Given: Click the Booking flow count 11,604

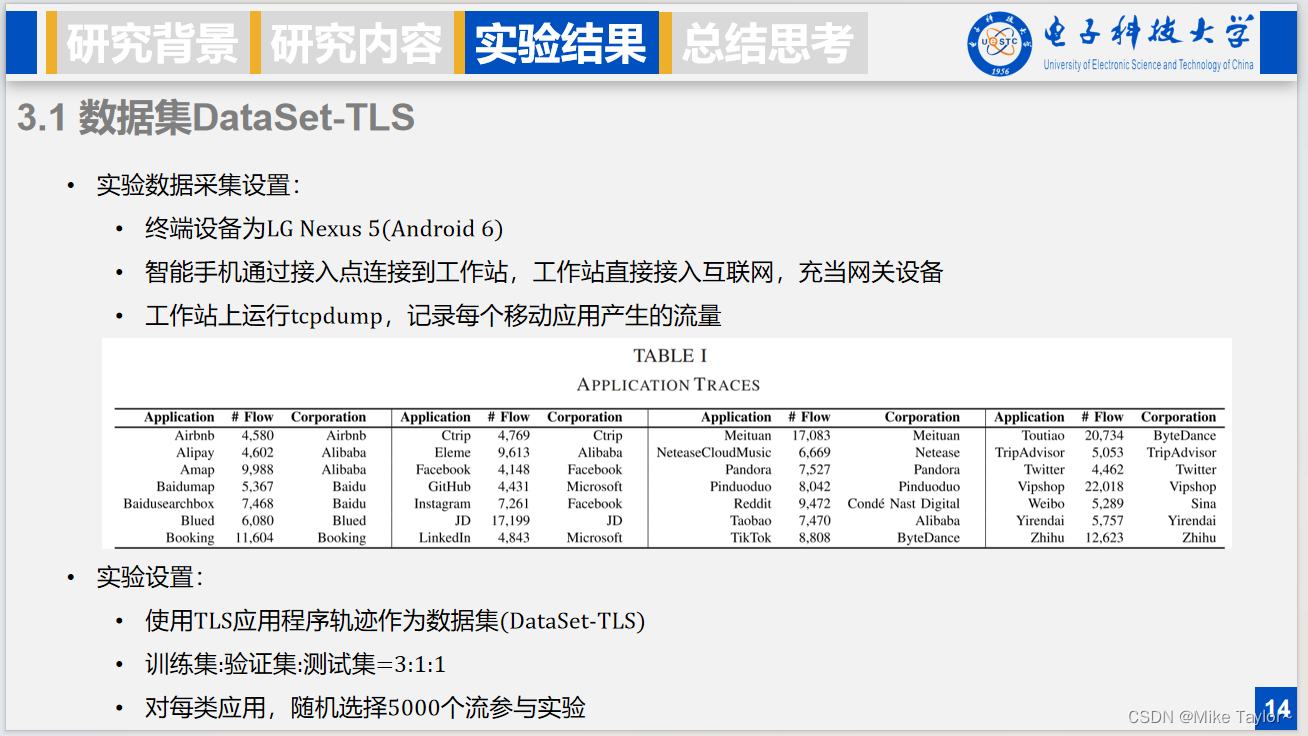Looking at the screenshot, I should 254,538.
